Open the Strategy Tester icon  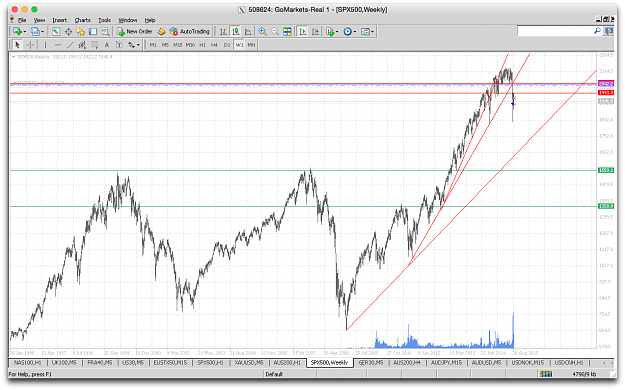105,32
